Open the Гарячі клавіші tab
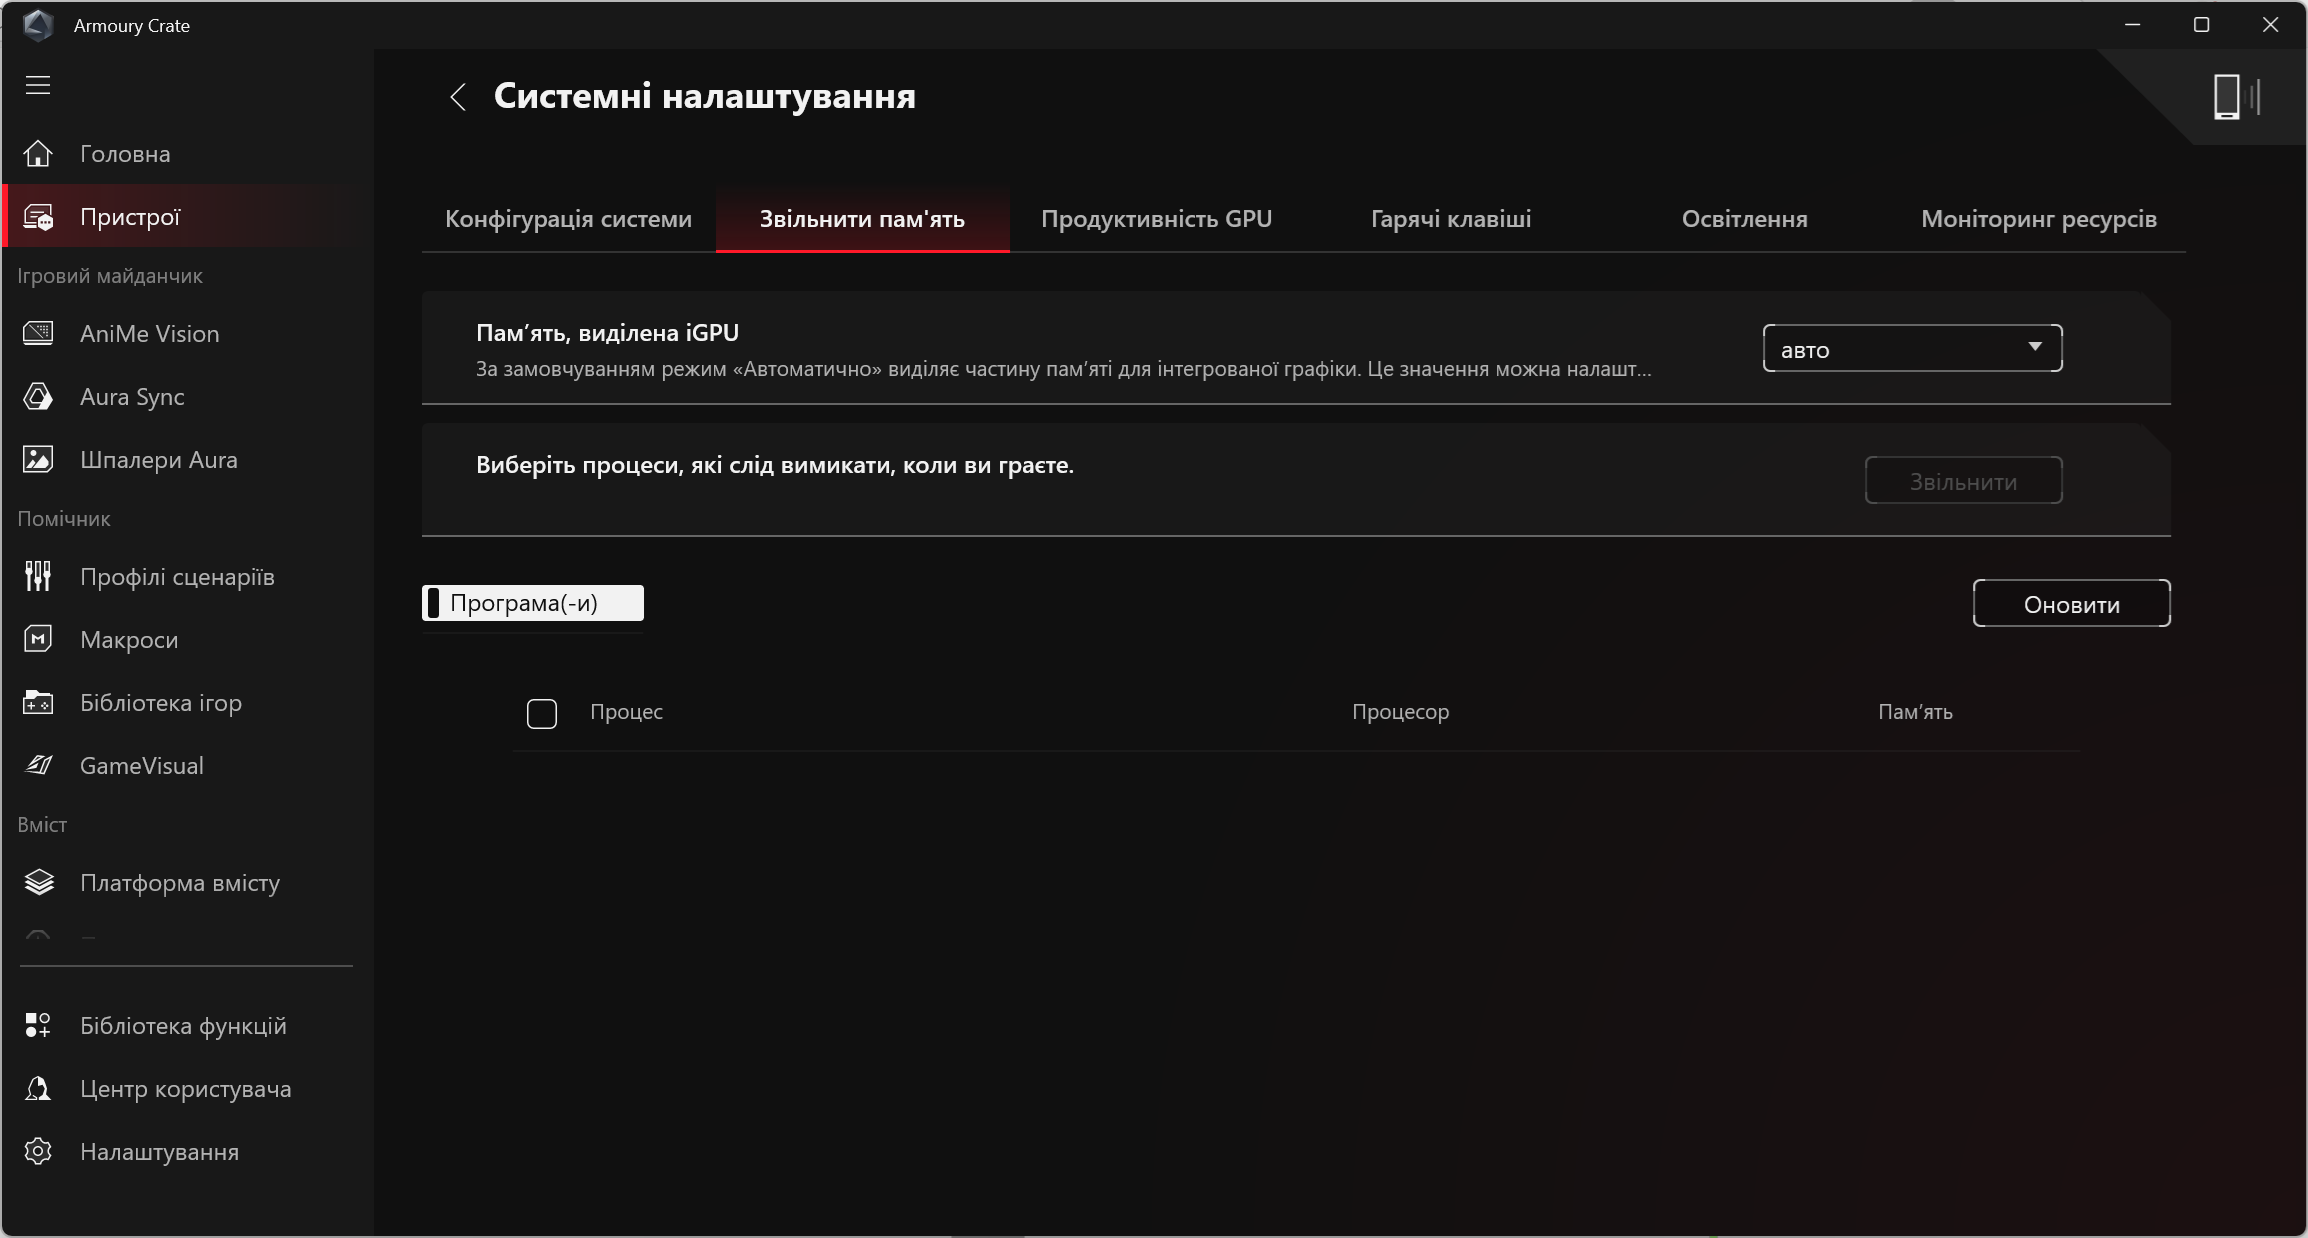2308x1238 pixels. click(x=1450, y=219)
